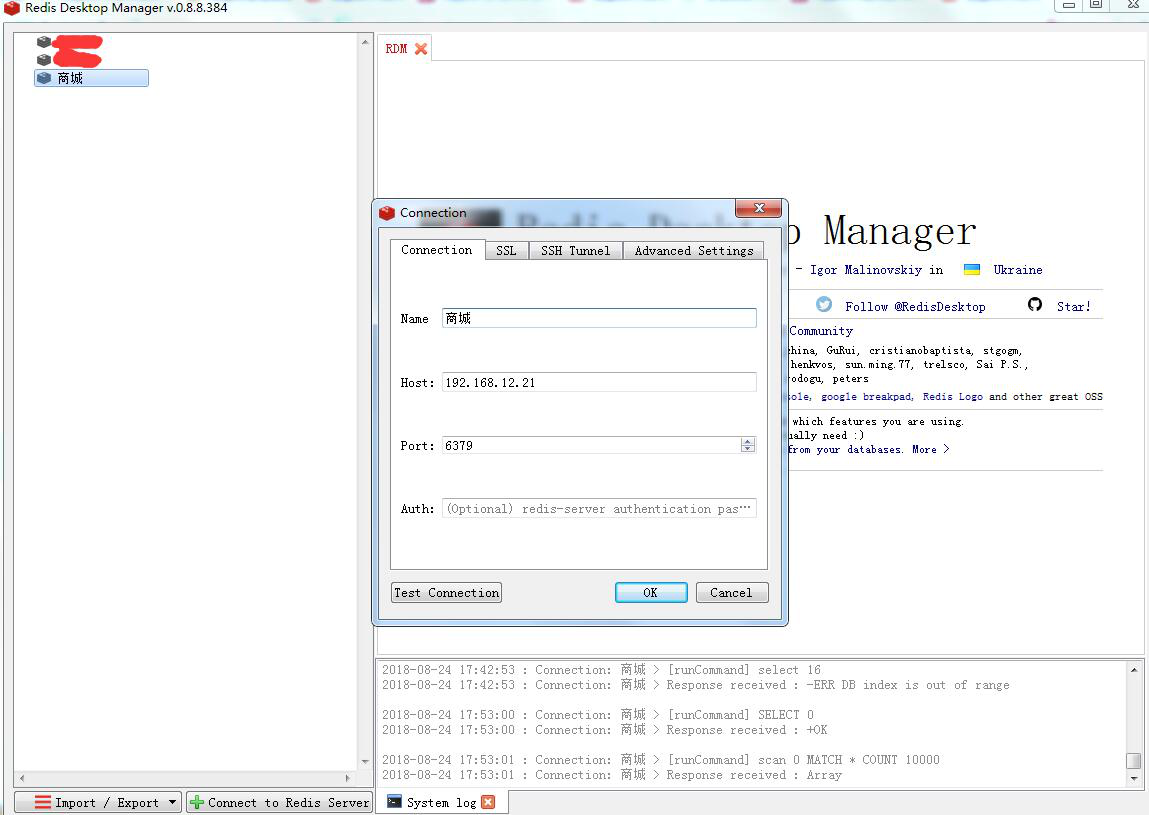Open the Advanced Settings tab
Viewport: 1149px width, 815px height.
[x=694, y=251]
